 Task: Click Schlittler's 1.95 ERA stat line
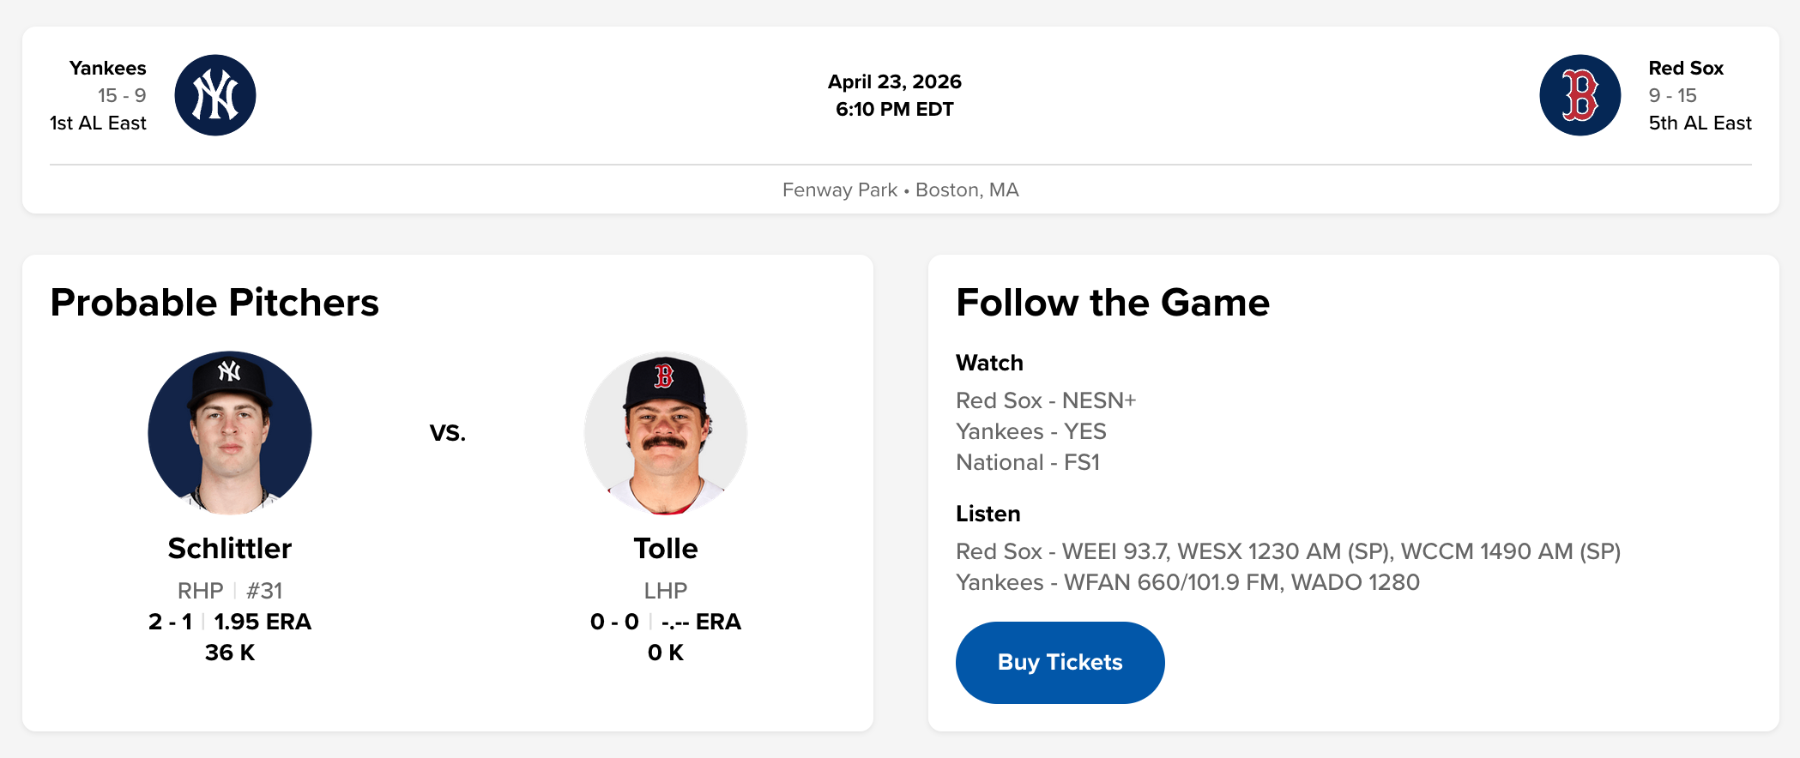point(262,621)
